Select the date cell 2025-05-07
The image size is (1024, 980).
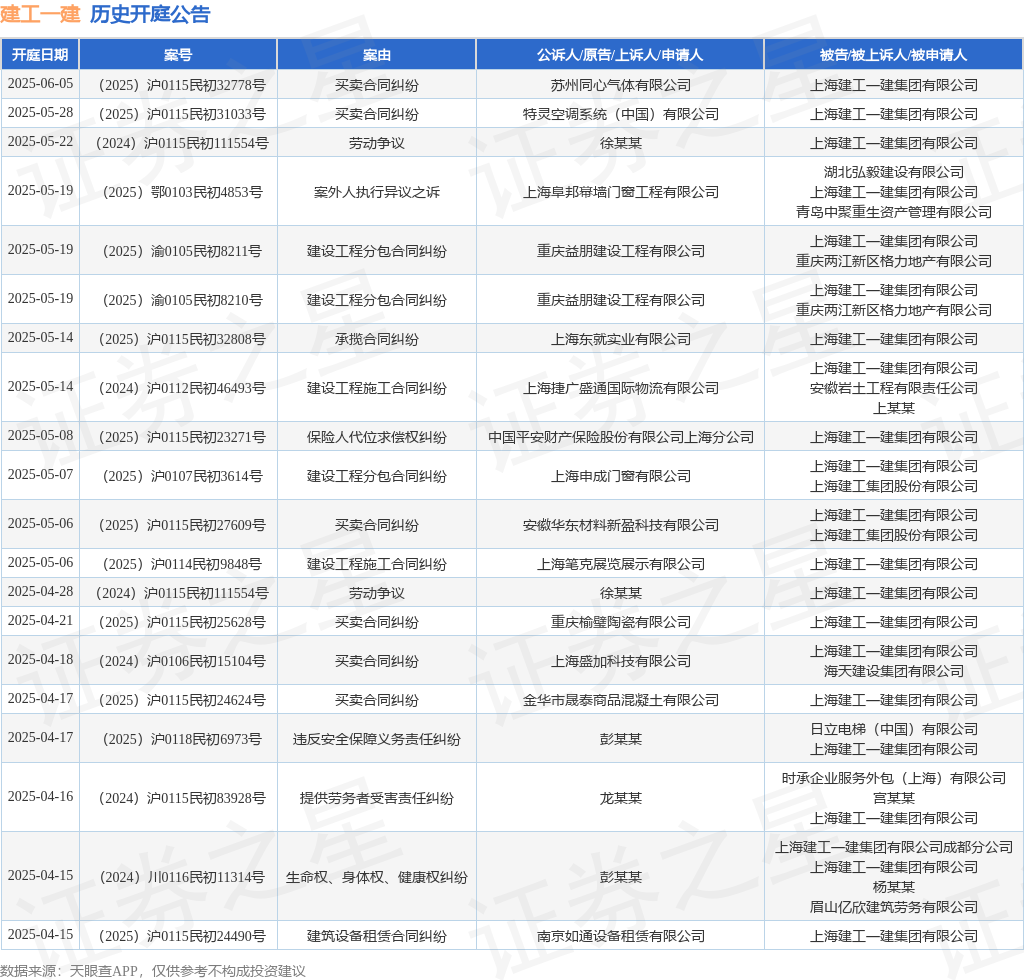click(40, 475)
